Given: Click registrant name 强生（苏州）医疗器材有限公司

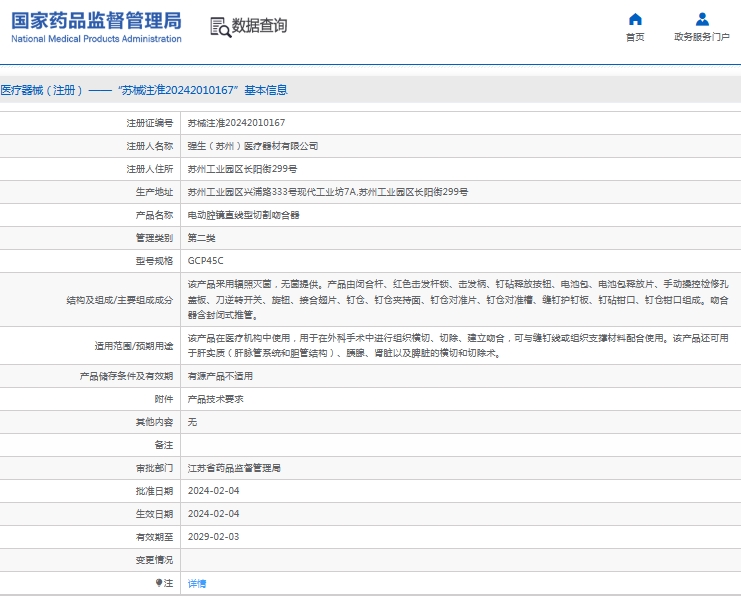Looking at the screenshot, I should (253, 146).
